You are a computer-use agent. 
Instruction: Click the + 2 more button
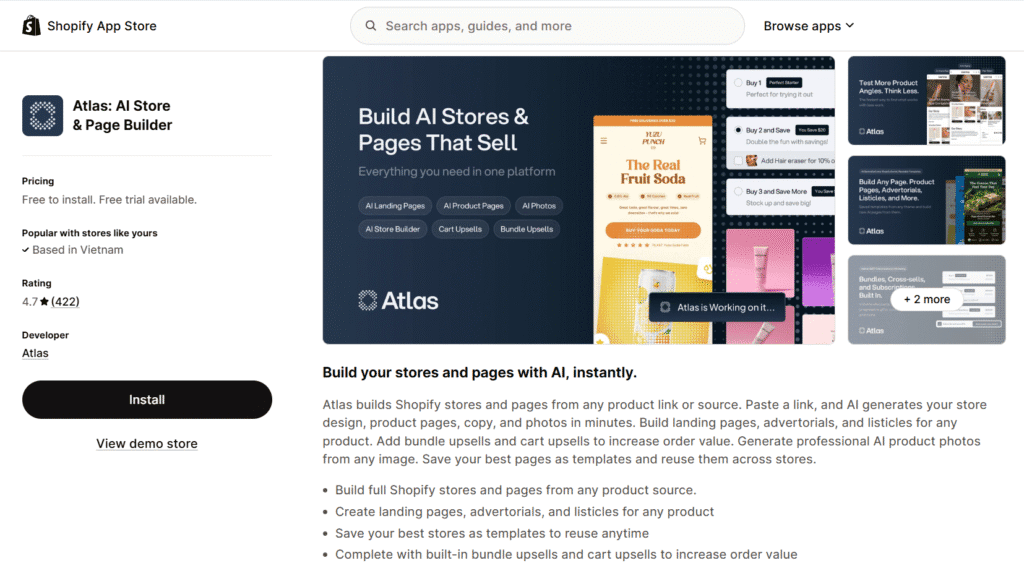coord(927,300)
